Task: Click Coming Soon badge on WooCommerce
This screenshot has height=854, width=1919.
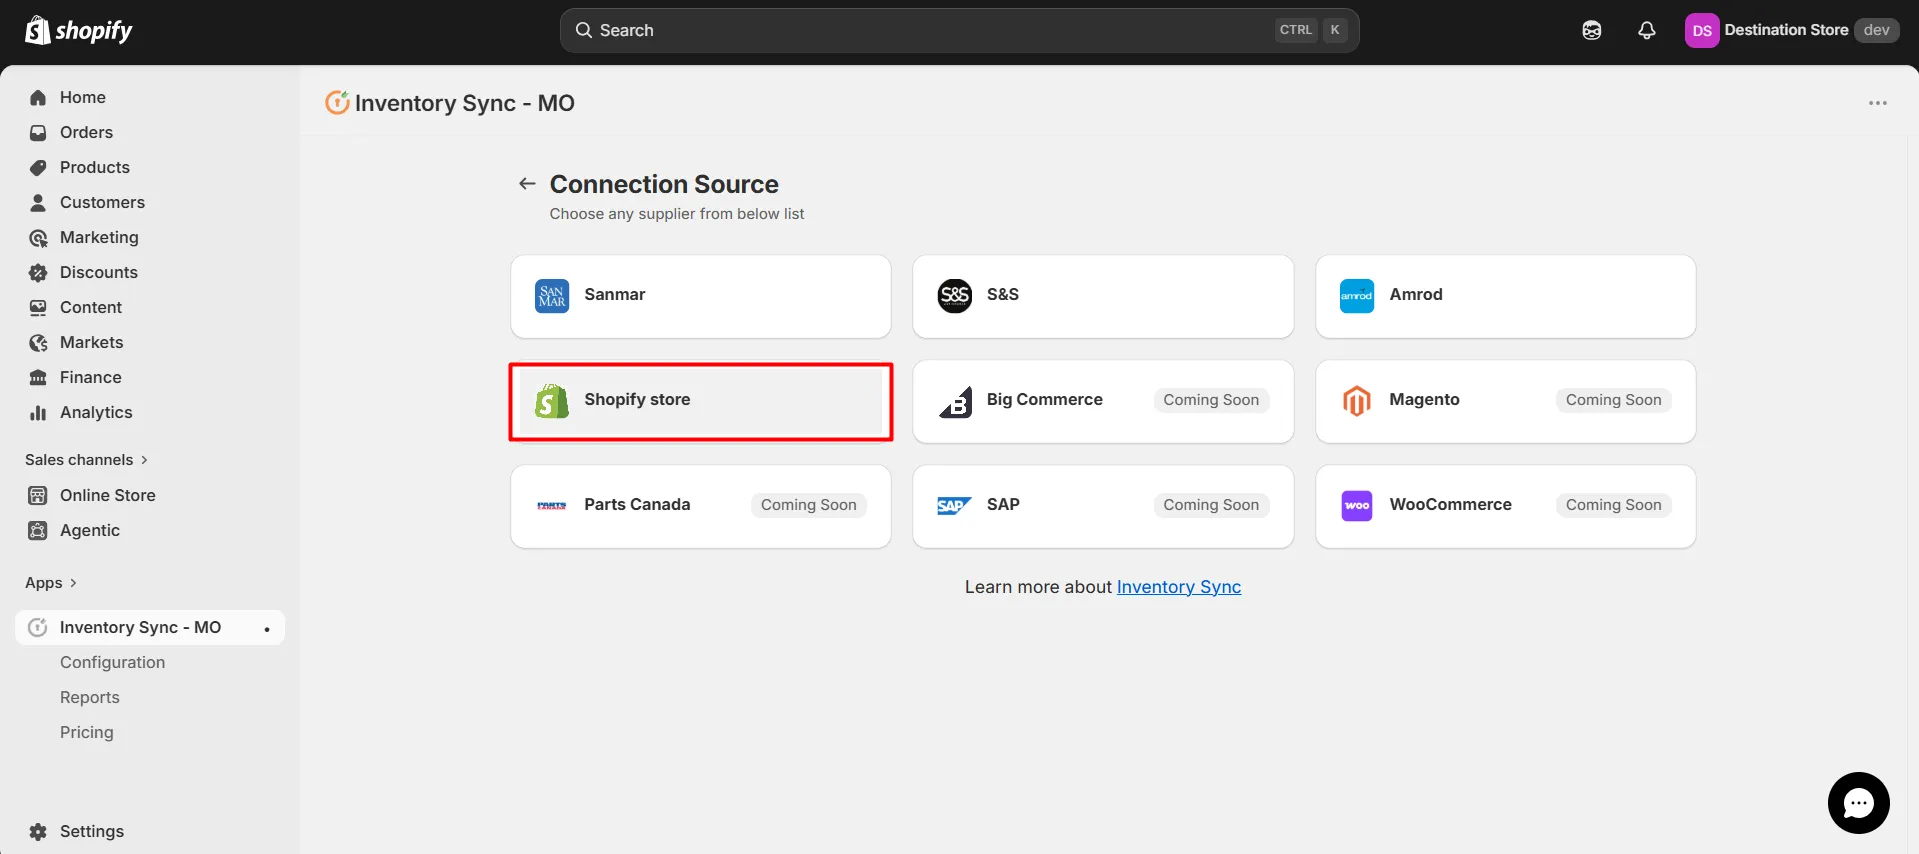Action: (1613, 505)
